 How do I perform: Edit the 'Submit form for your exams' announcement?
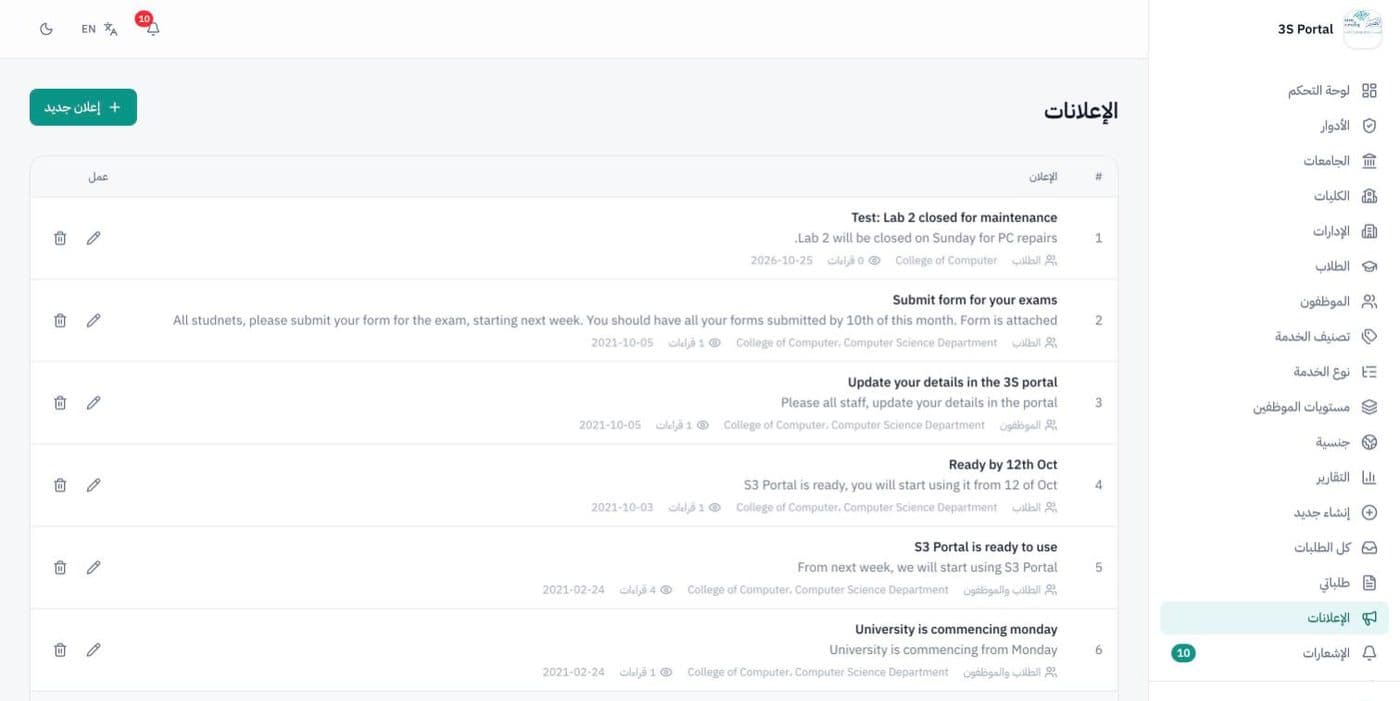[93, 320]
